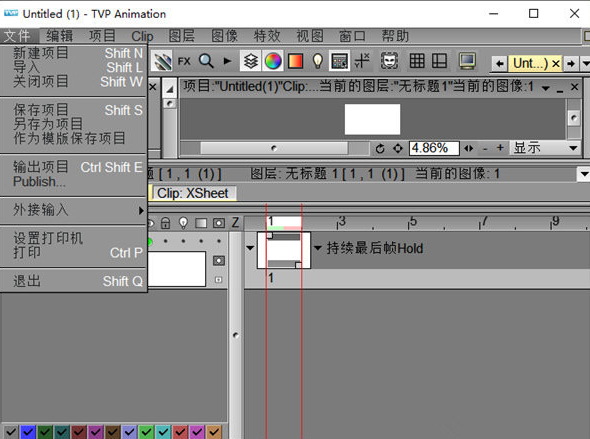The width and height of the screenshot is (590, 439).
Task: Toggle the layer lock column icon
Action: 165,223
